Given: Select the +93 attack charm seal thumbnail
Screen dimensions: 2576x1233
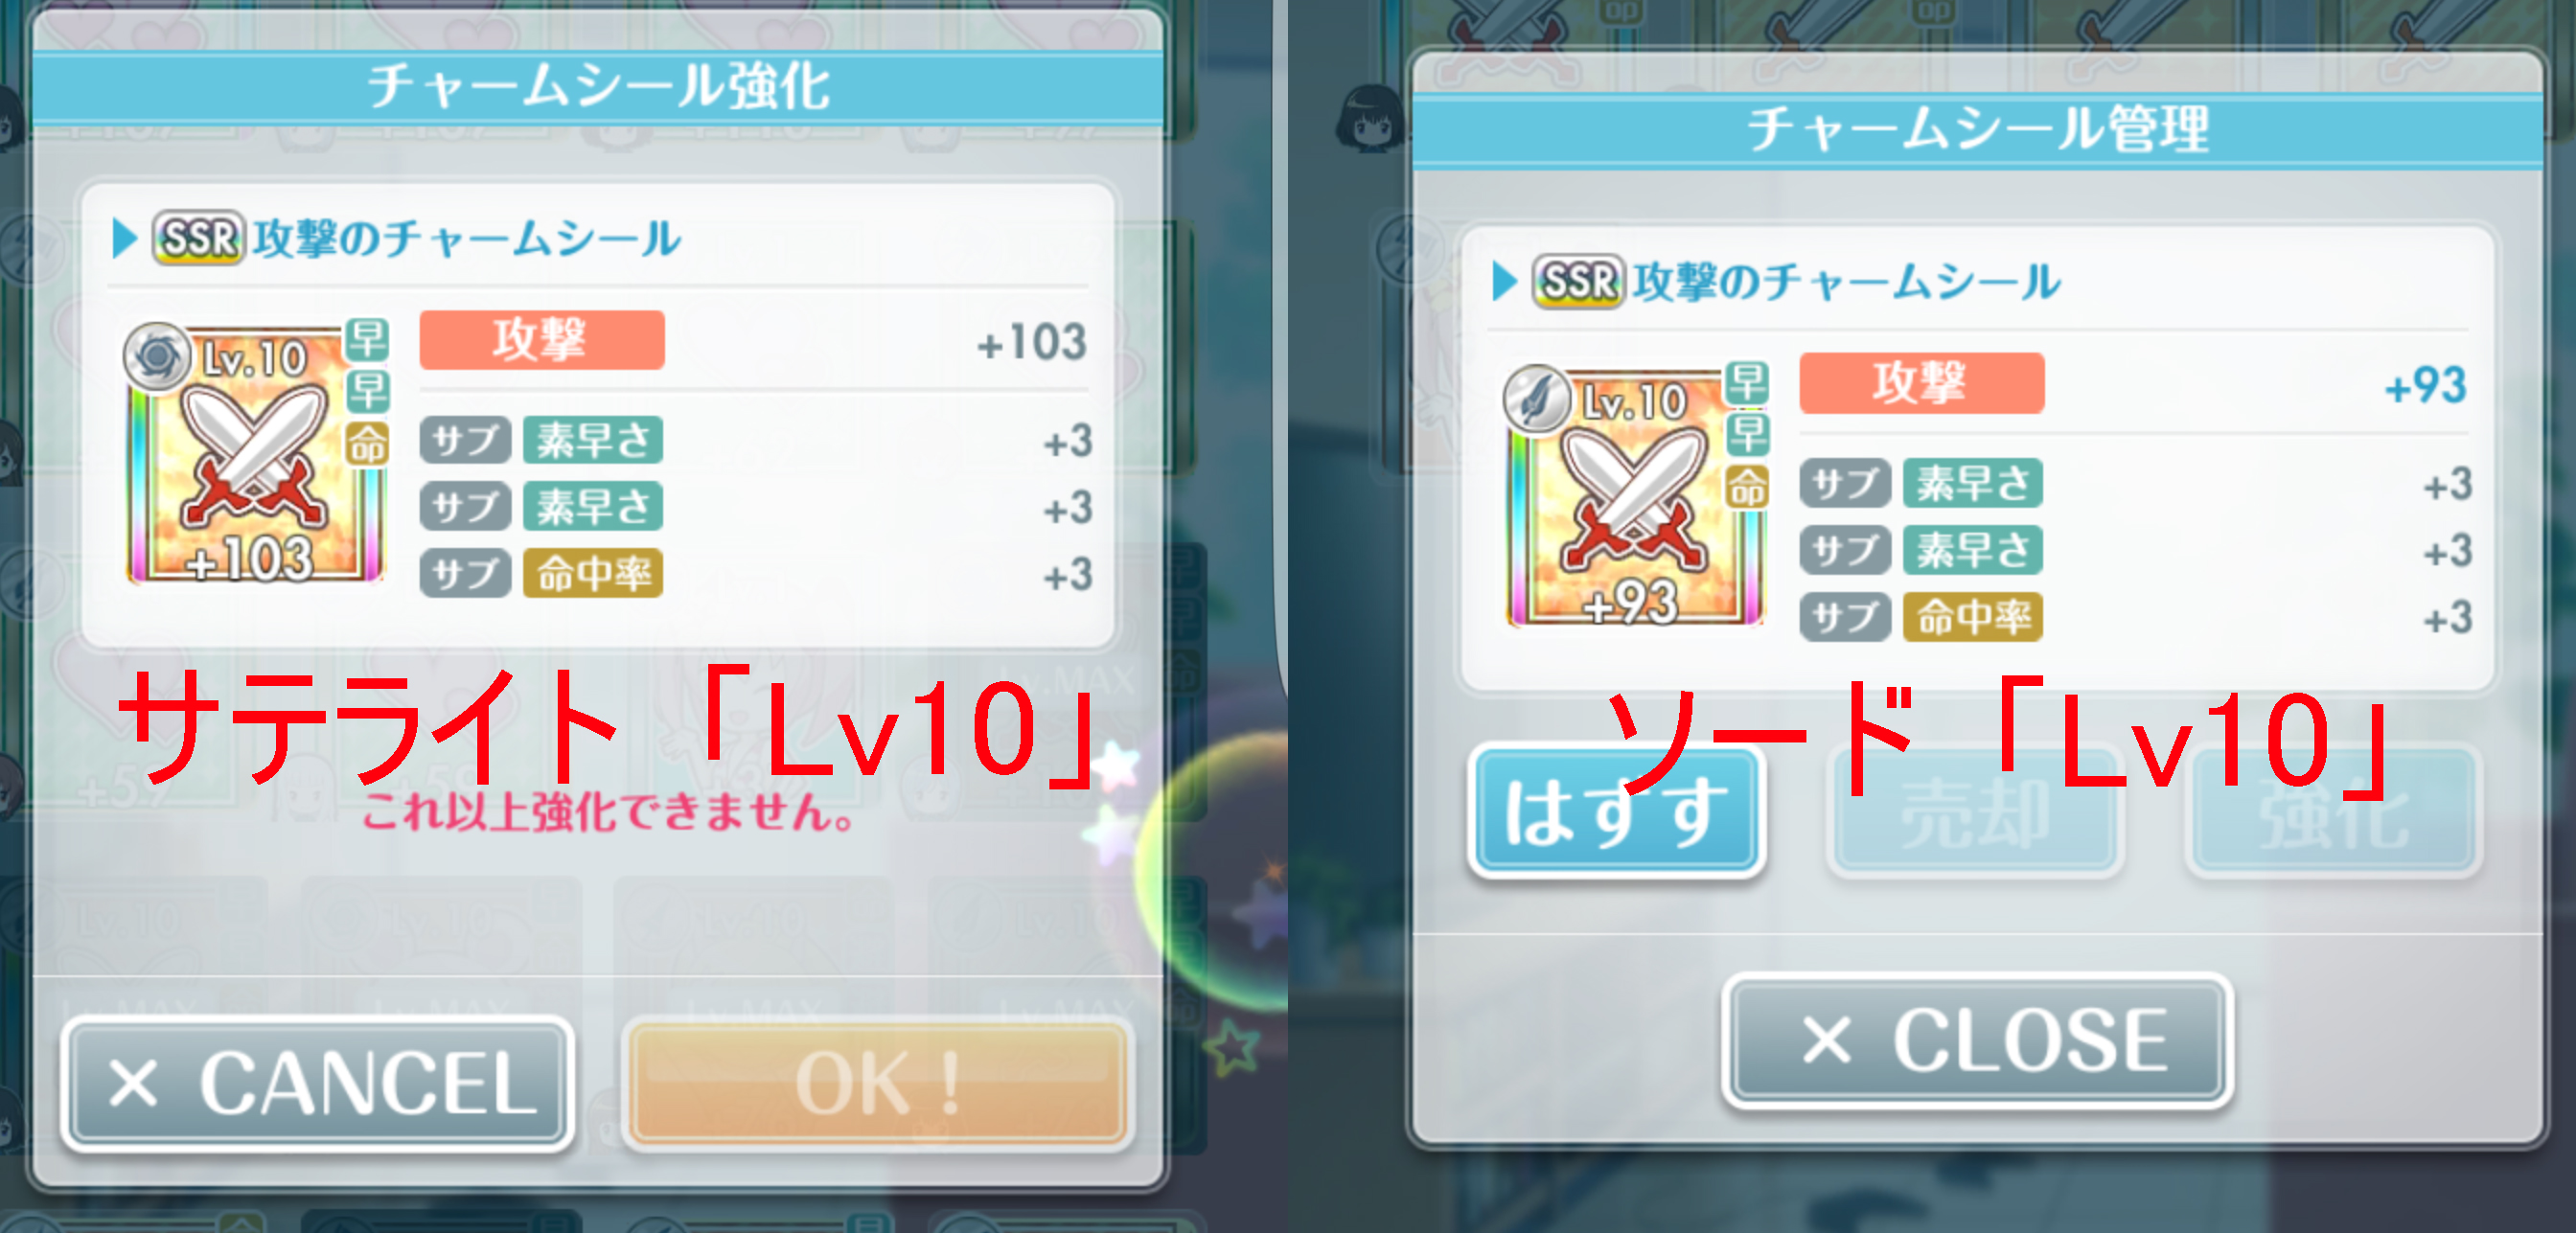Looking at the screenshot, I should pyautogui.click(x=1636, y=496).
